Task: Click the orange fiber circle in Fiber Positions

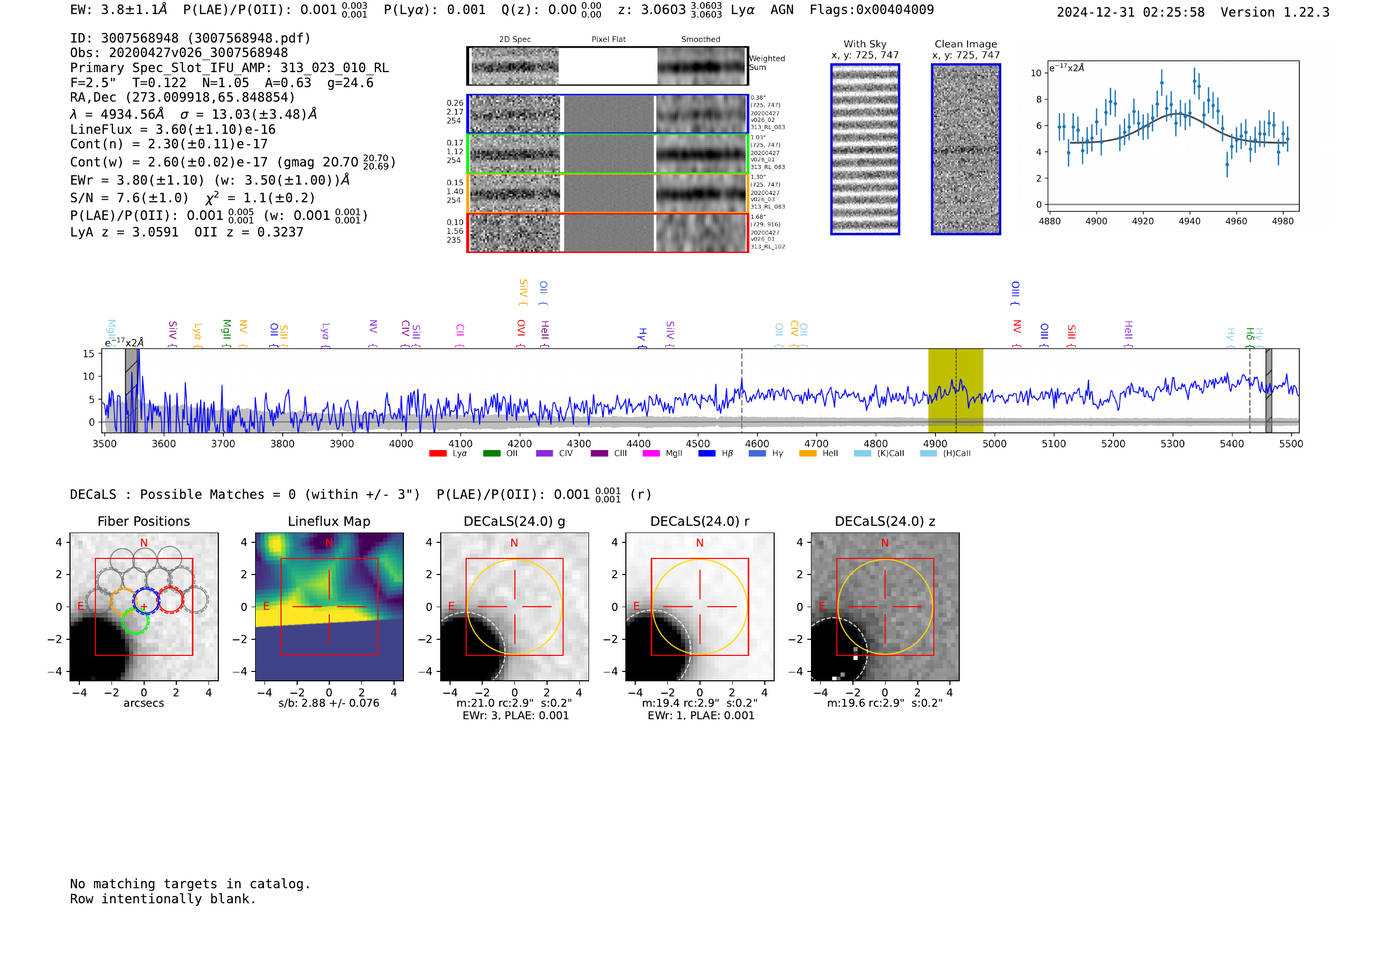Action: click(x=122, y=600)
